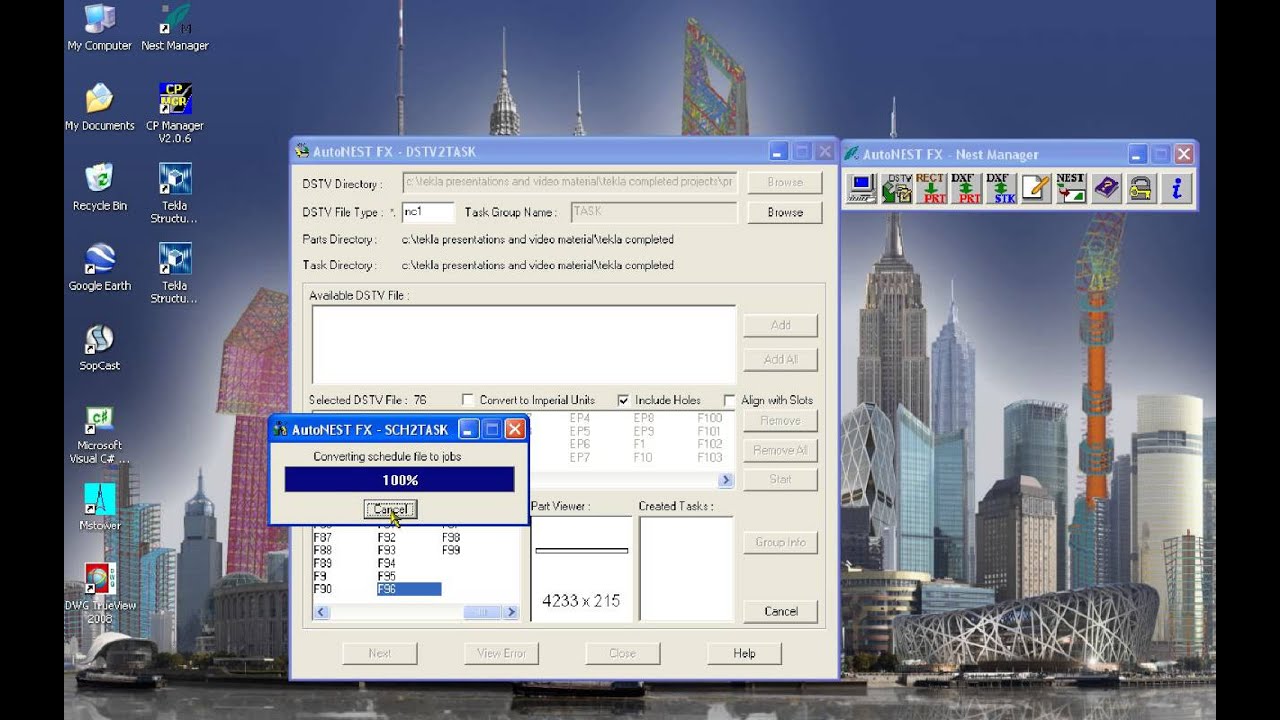The height and width of the screenshot is (720, 1280).
Task: Click the Part Viewer preview showing 4233 x 215
Action: 581,569
